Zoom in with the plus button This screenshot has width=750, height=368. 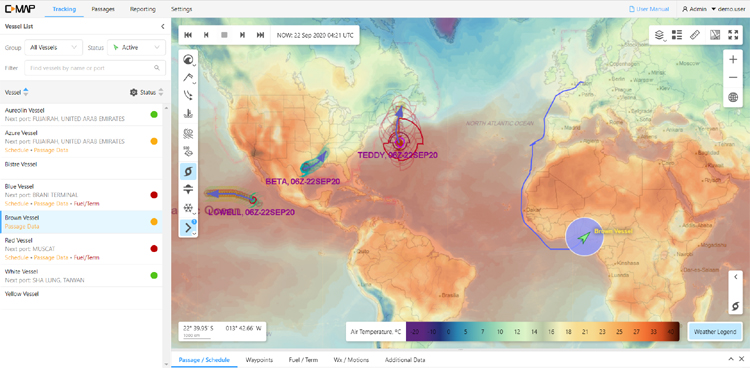pos(733,59)
